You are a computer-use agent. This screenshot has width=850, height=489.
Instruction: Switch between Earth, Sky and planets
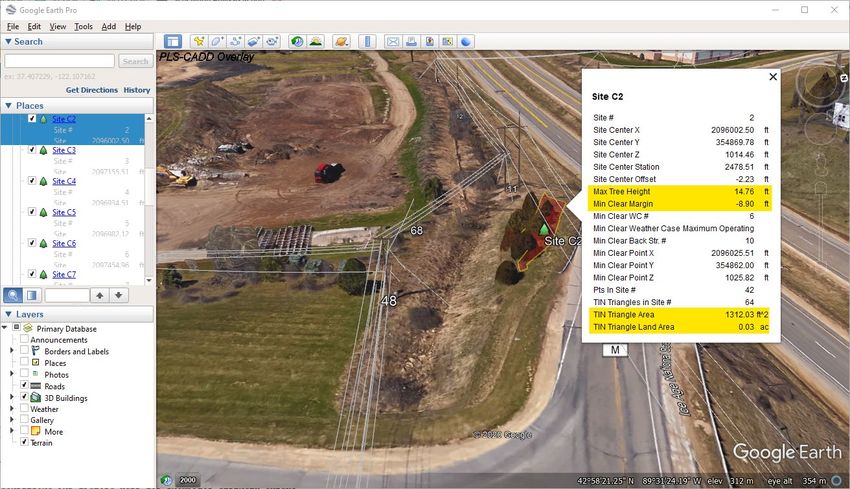point(342,41)
